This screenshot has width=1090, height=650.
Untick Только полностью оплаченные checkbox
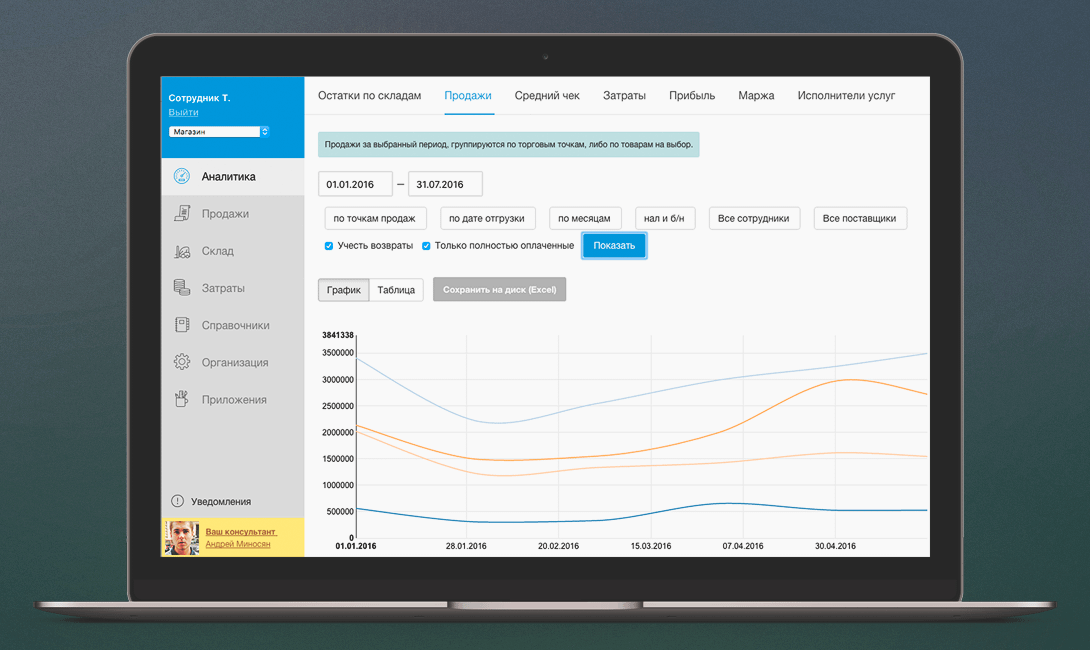click(x=426, y=246)
